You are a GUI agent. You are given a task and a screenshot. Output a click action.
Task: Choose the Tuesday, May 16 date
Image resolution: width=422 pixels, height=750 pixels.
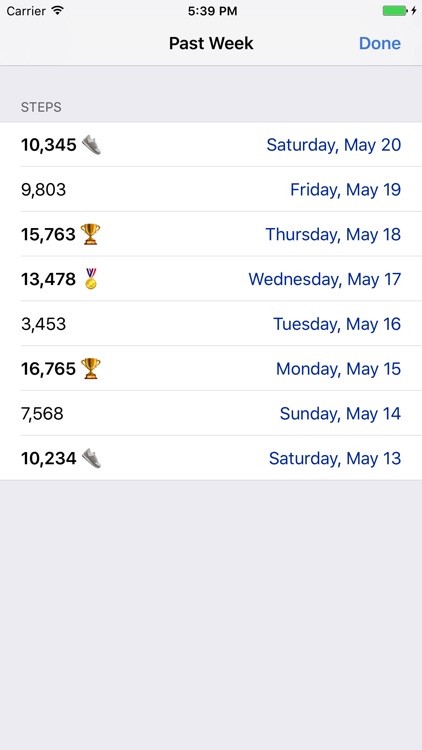coord(337,324)
